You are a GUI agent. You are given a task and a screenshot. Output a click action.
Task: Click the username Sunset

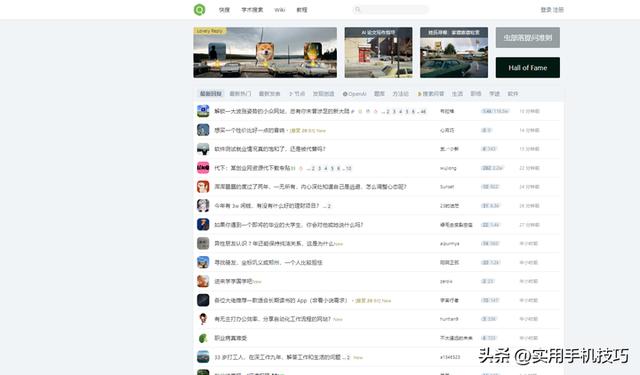coord(447,187)
